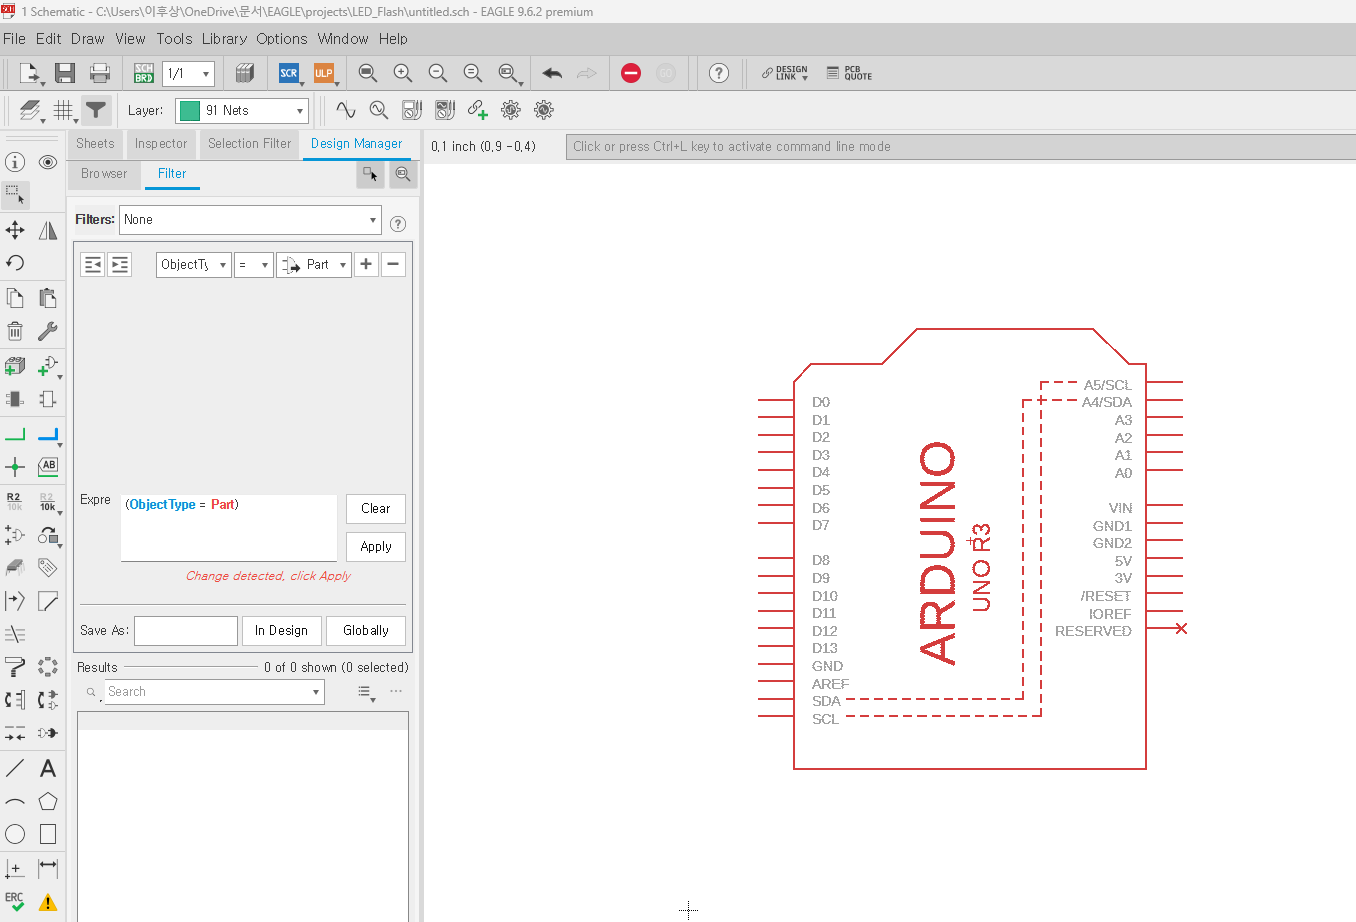Toggle the filter funnel icon in toolbar
The height and width of the screenshot is (922, 1356).
pyautogui.click(x=96, y=110)
